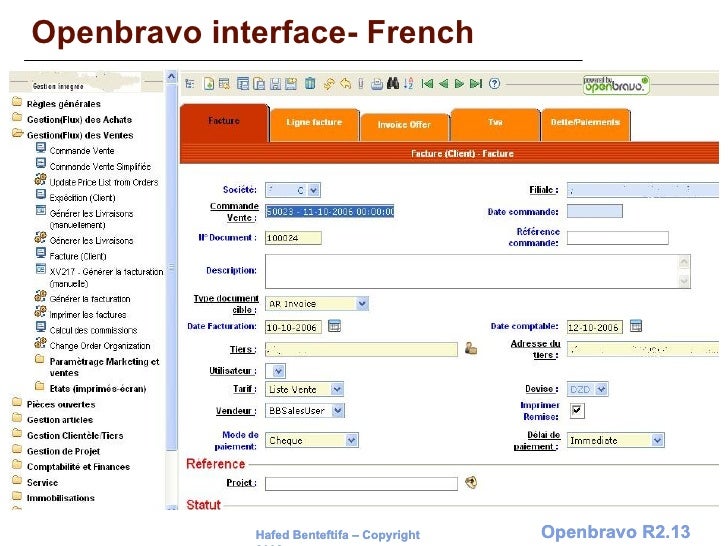
Task: Open Update Price List from Orders item
Action: point(104,182)
